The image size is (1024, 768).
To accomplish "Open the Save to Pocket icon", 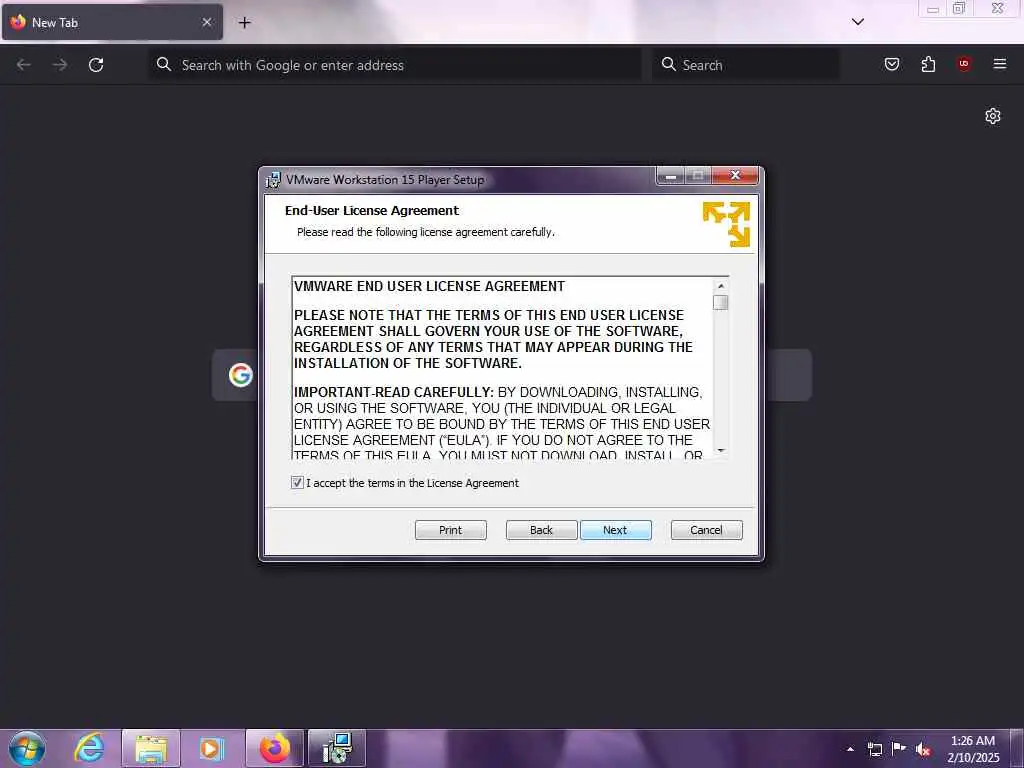I will 892,64.
